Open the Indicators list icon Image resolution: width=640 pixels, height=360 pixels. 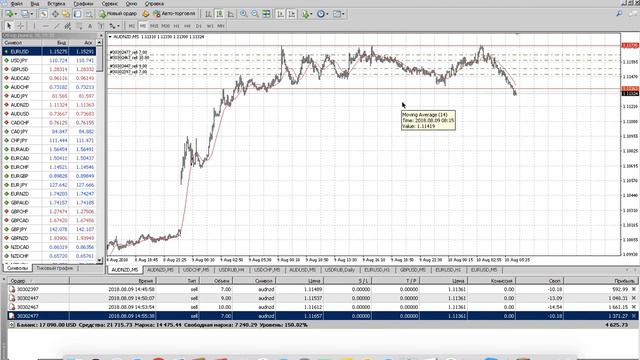click(306, 14)
